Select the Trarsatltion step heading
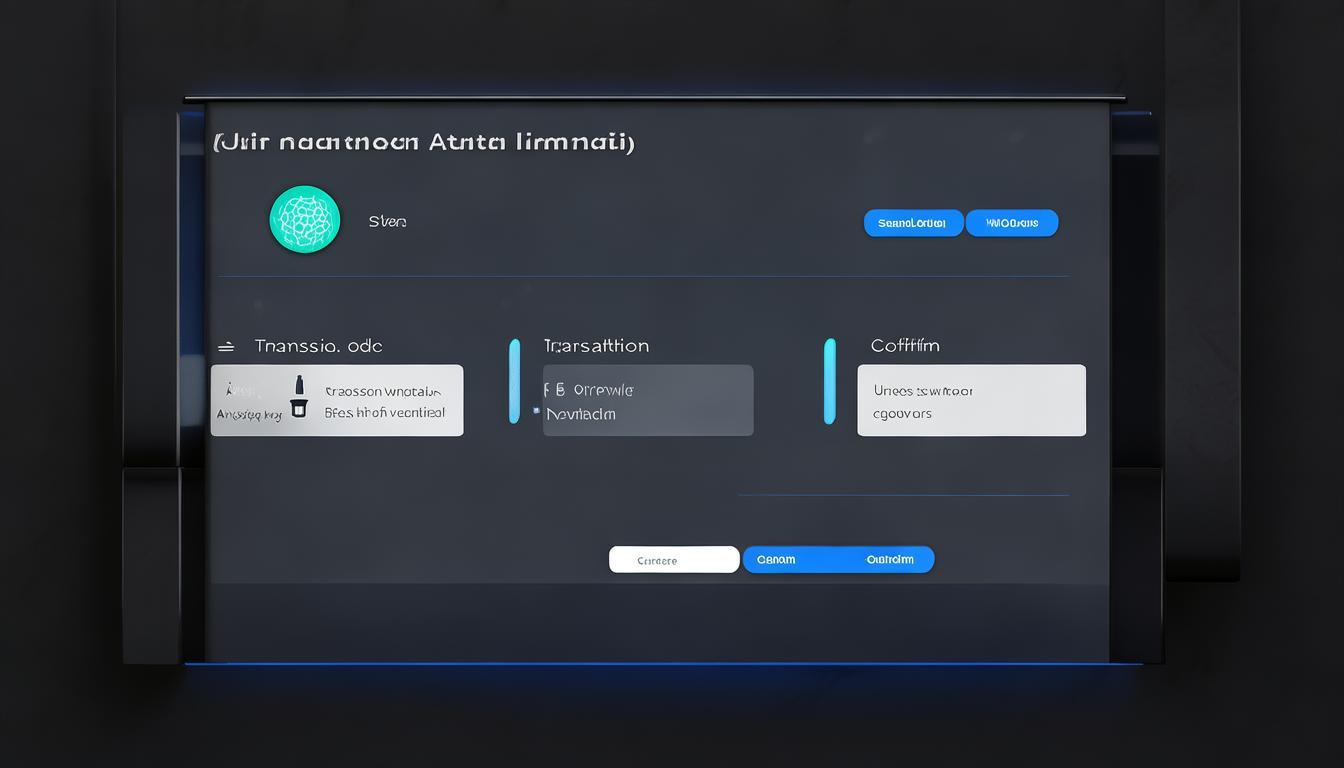This screenshot has width=1344, height=768. point(596,346)
